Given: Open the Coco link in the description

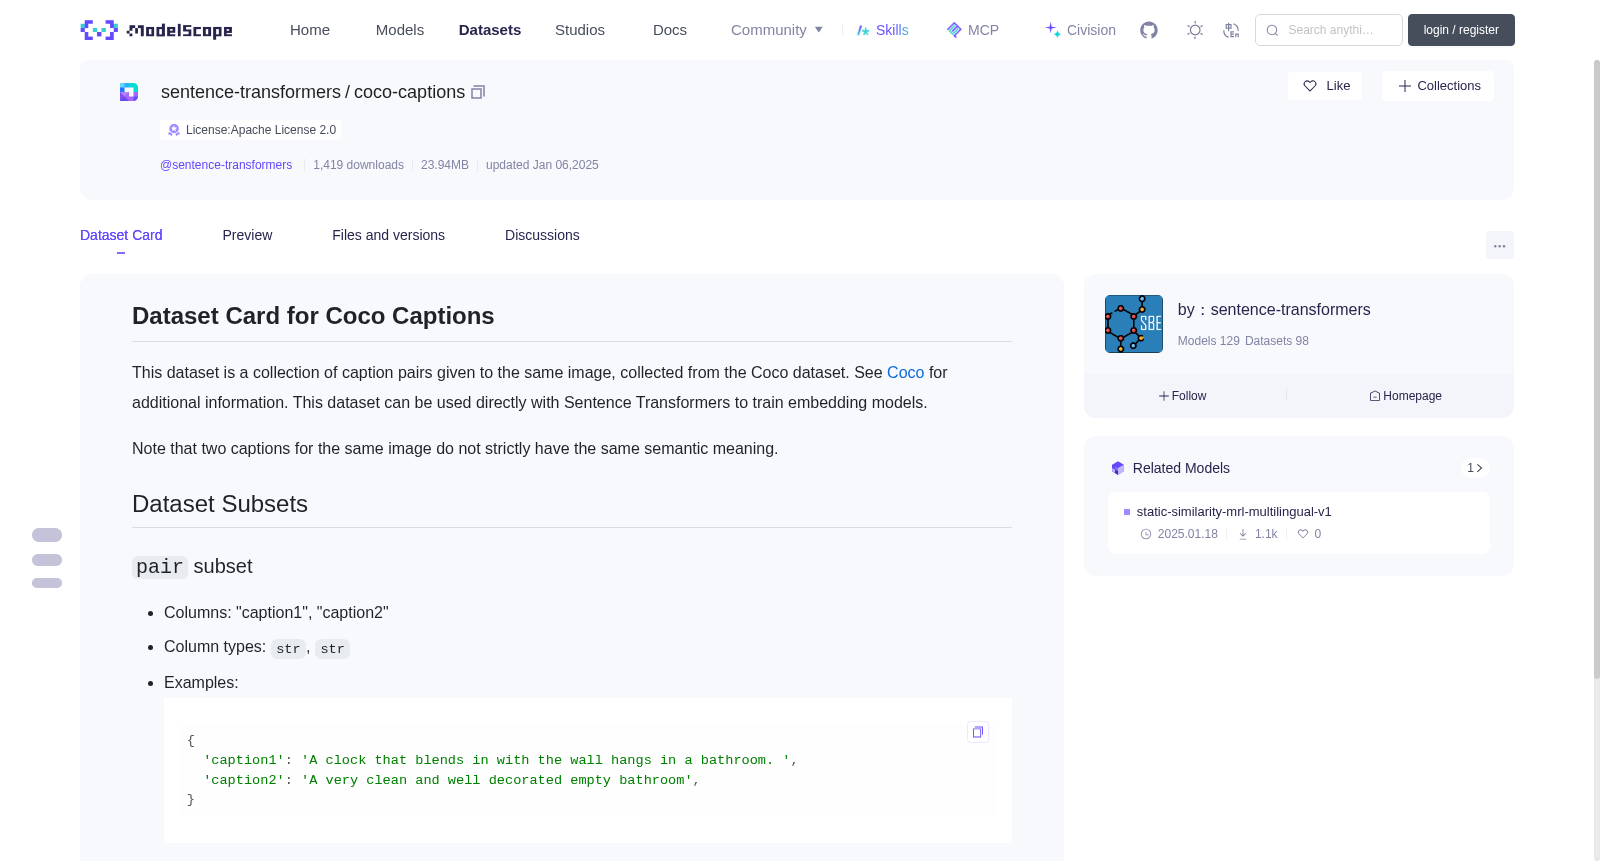Looking at the screenshot, I should click(905, 372).
